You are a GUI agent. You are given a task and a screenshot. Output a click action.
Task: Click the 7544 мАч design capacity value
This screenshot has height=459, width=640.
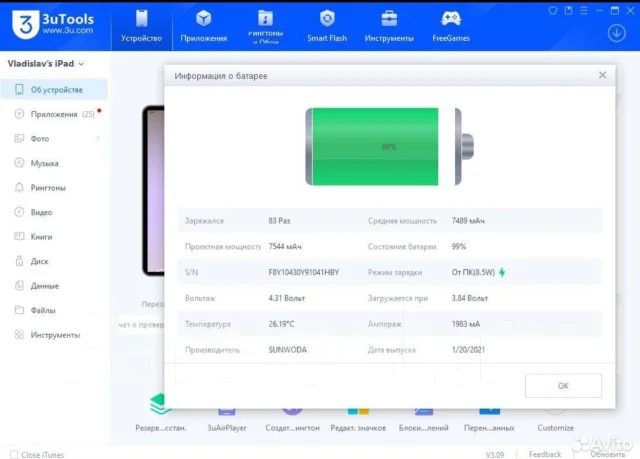pyautogui.click(x=285, y=246)
